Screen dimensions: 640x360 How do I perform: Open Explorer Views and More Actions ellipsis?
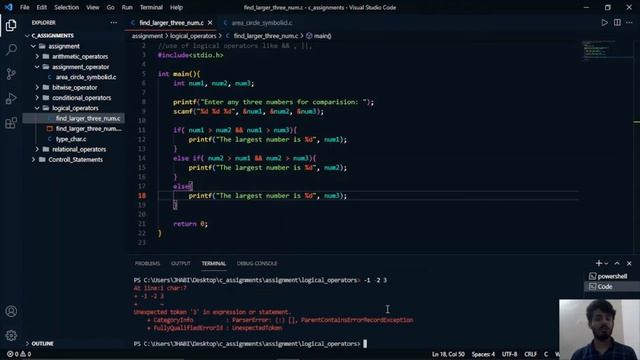pos(113,23)
